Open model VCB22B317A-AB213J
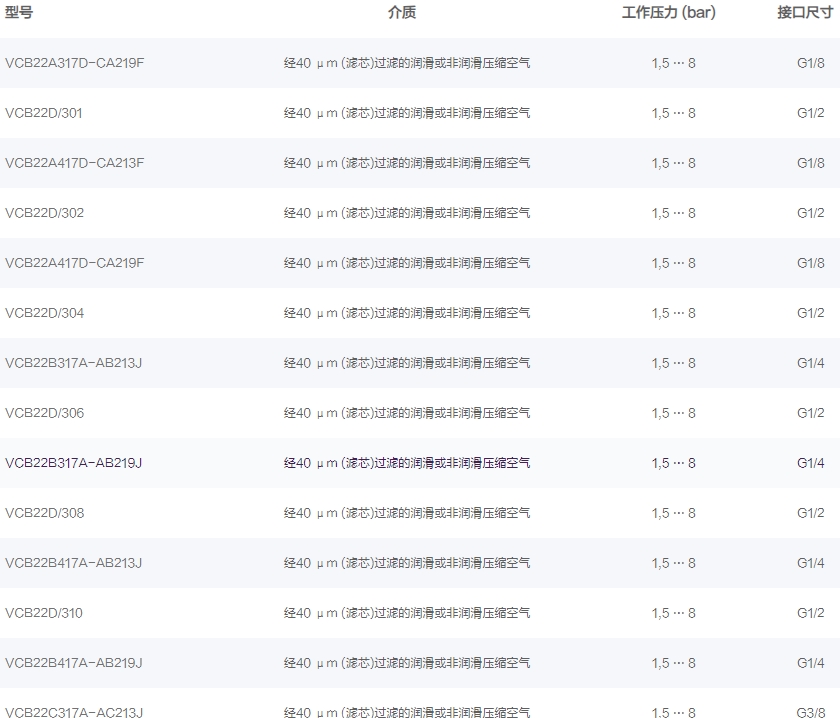This screenshot has height=718, width=840. pyautogui.click(x=73, y=363)
